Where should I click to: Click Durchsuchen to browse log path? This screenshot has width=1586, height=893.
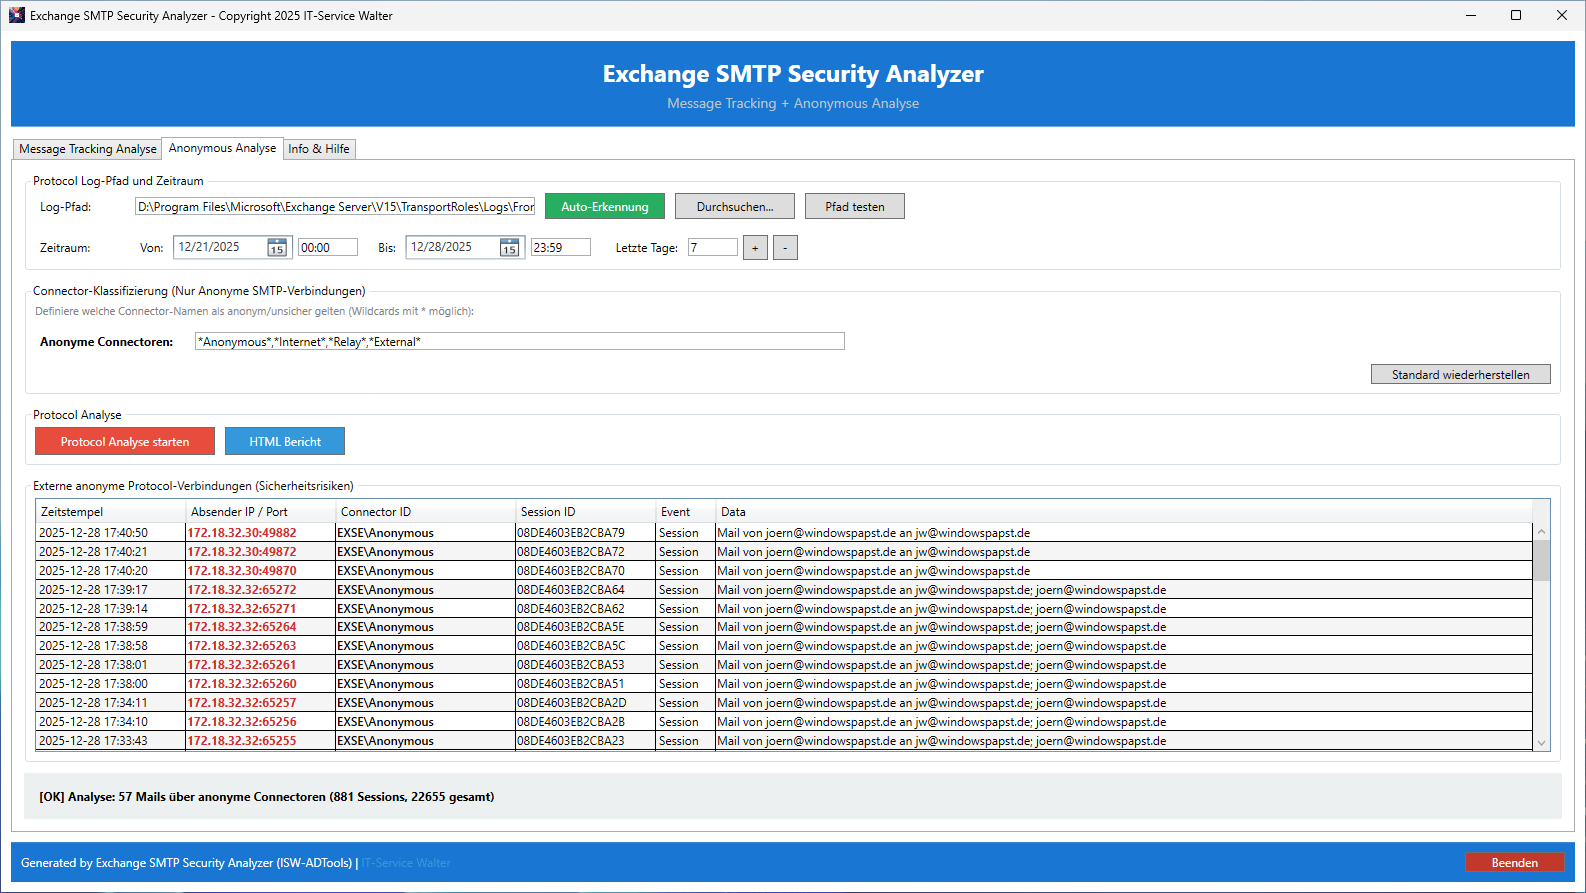pyautogui.click(x=734, y=207)
